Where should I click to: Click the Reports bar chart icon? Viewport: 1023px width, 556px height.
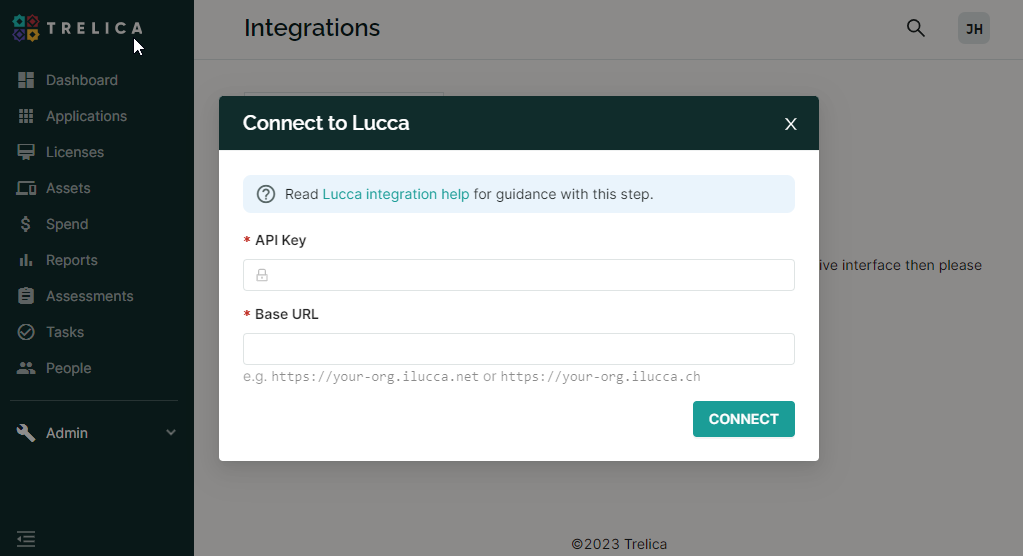(26, 260)
